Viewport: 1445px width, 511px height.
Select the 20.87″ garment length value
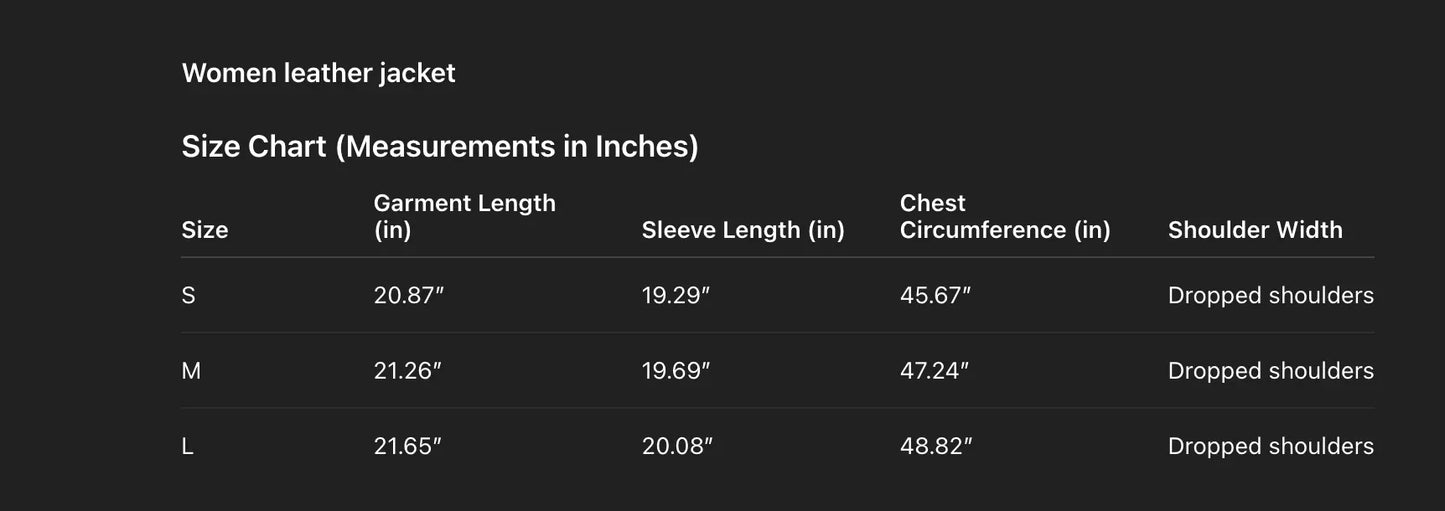point(408,296)
